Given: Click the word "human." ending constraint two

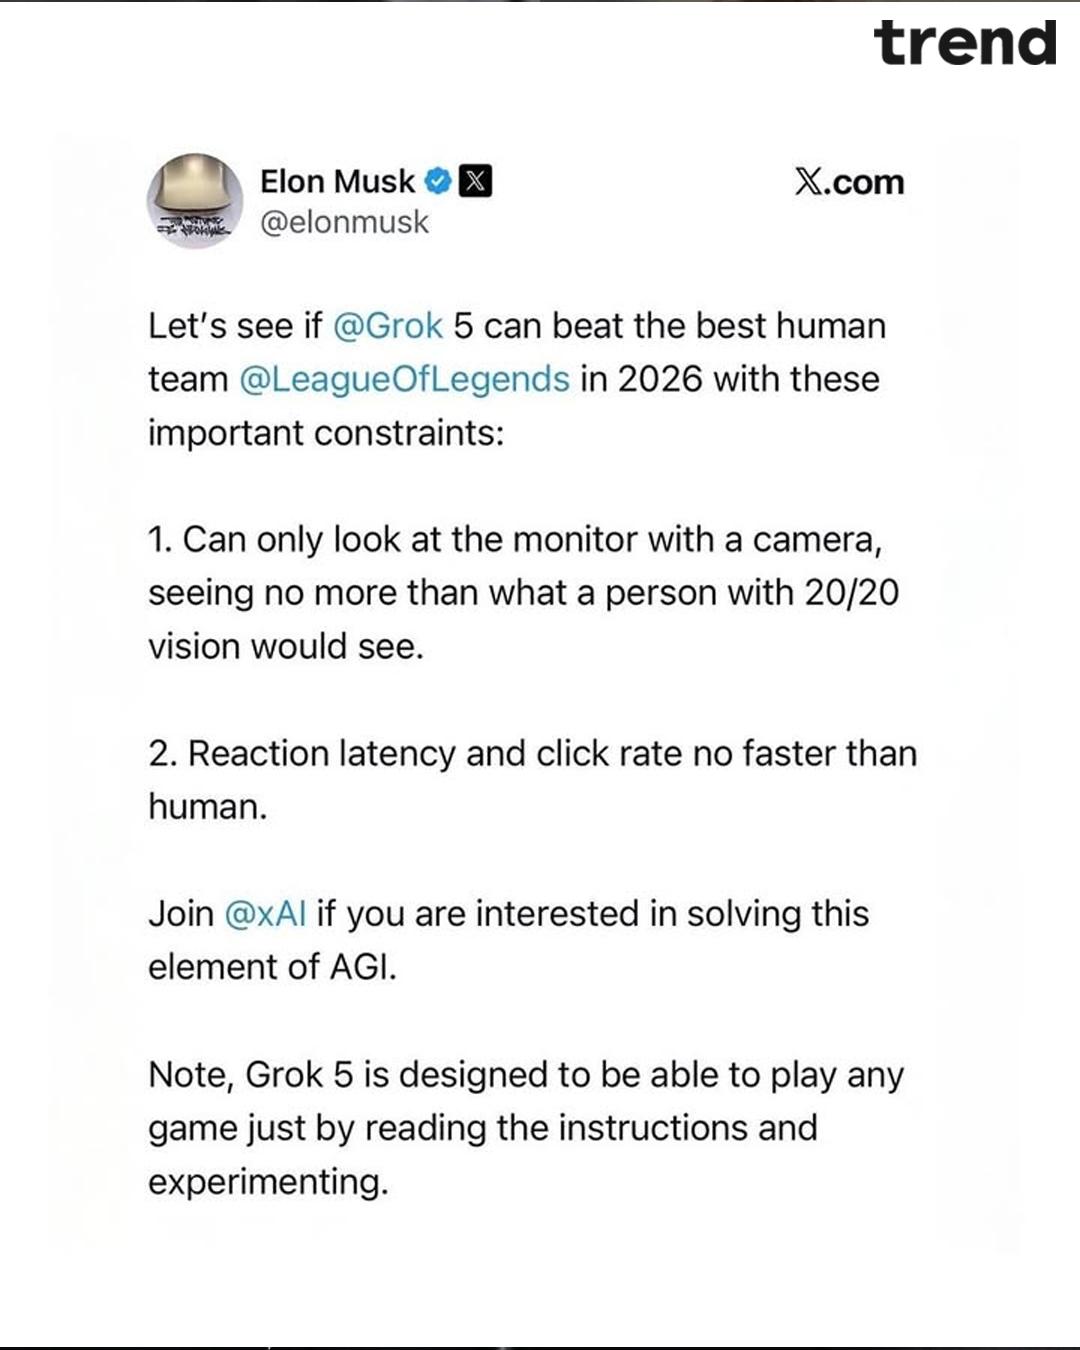Looking at the screenshot, I should pyautogui.click(x=208, y=807).
